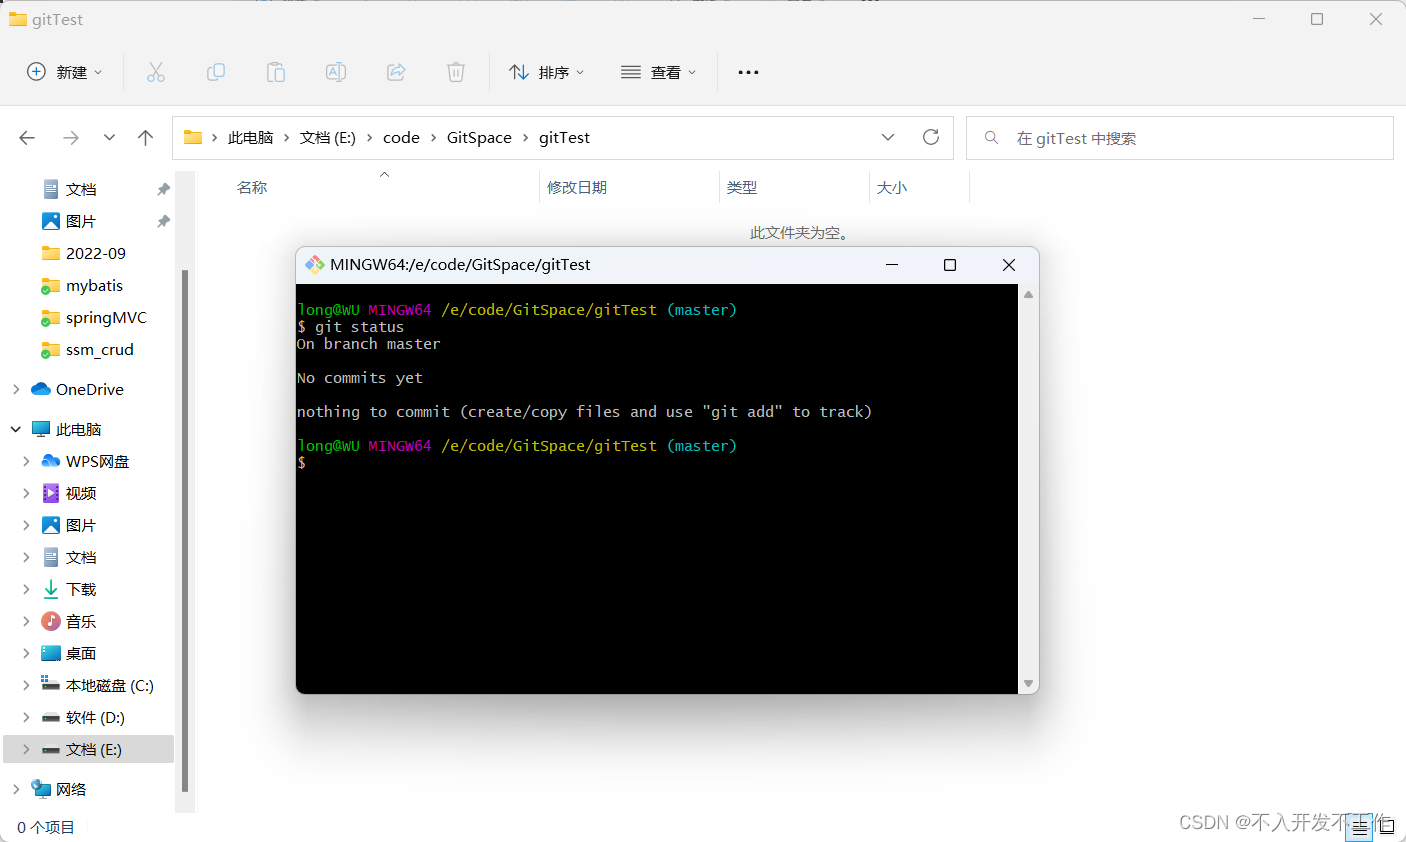Sort by 大小 column header

point(892,188)
